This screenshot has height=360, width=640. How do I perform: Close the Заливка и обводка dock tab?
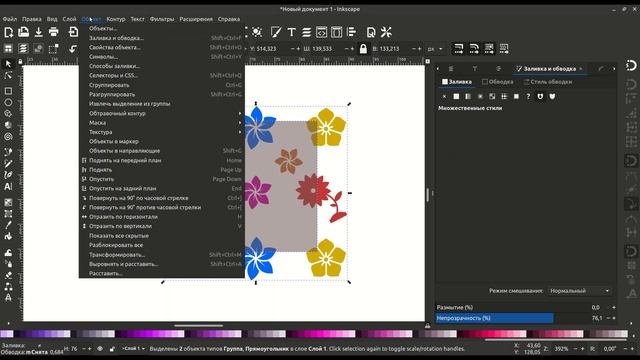pyautogui.click(x=581, y=69)
